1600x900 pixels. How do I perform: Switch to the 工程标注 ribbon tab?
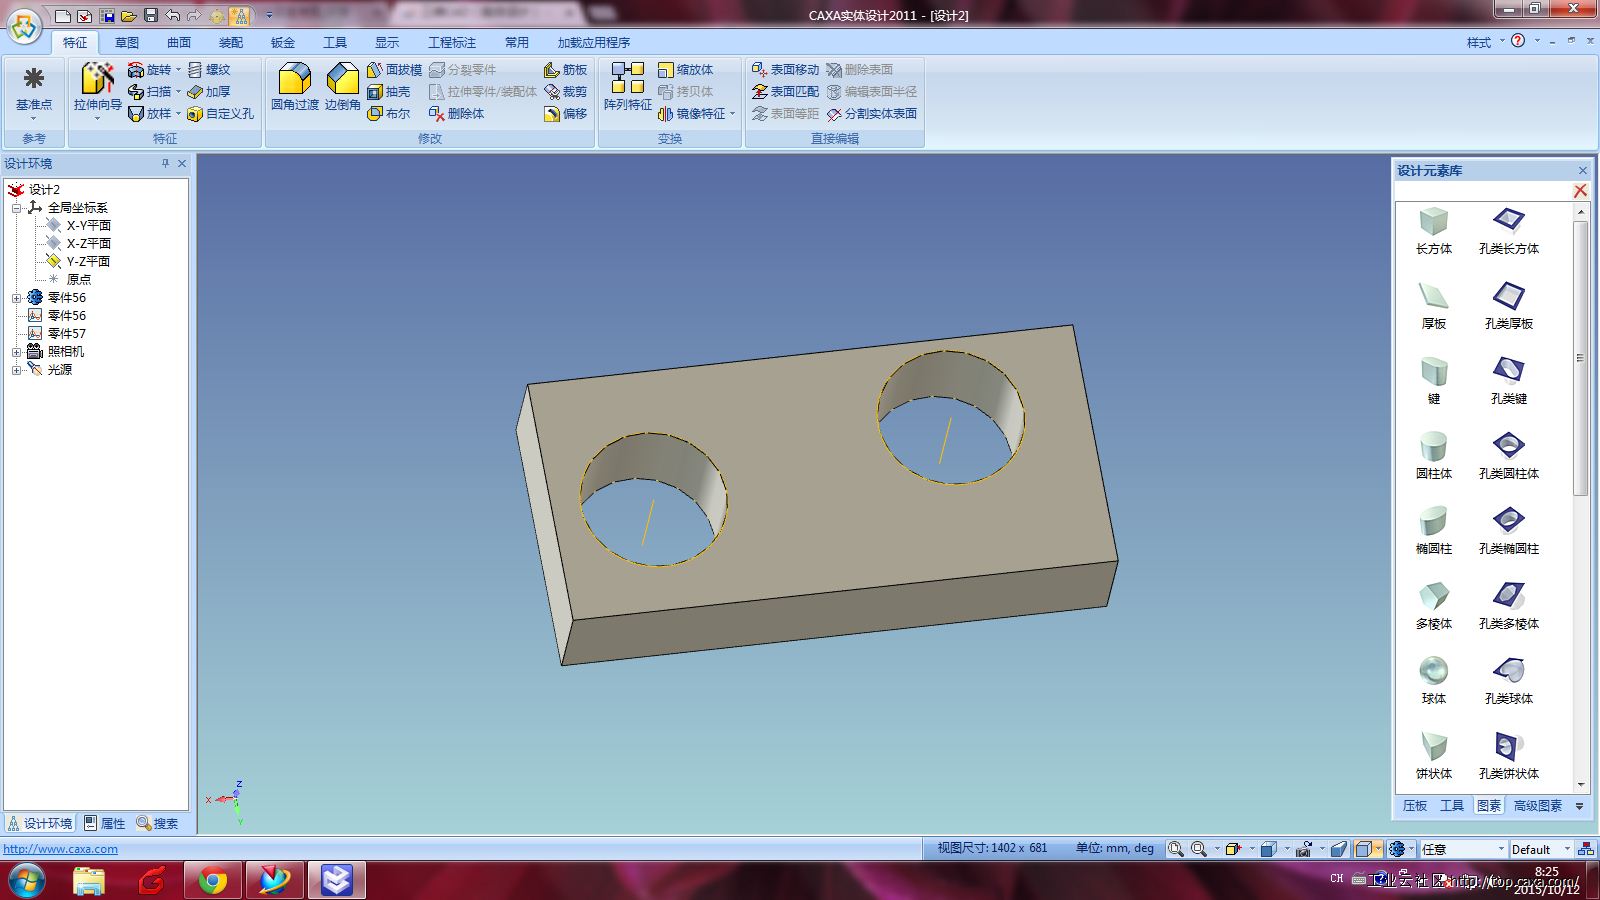coord(452,42)
